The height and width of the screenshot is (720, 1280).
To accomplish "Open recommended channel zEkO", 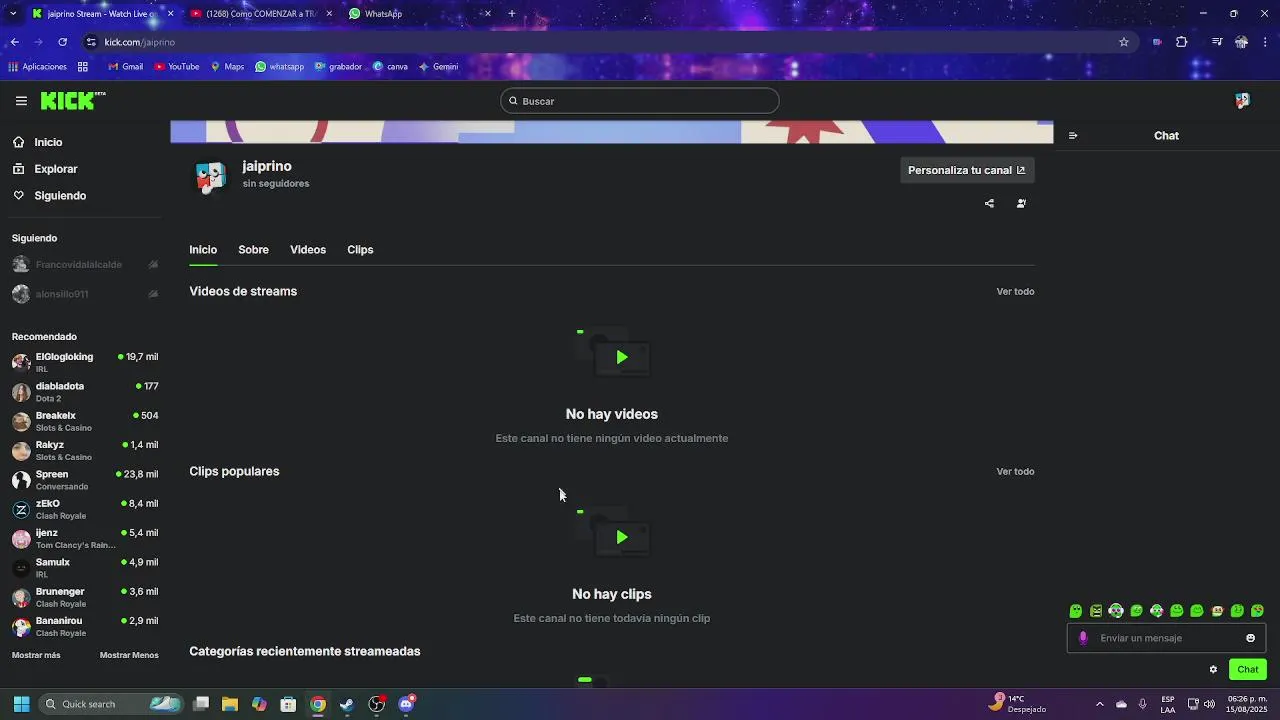I will (x=85, y=509).
